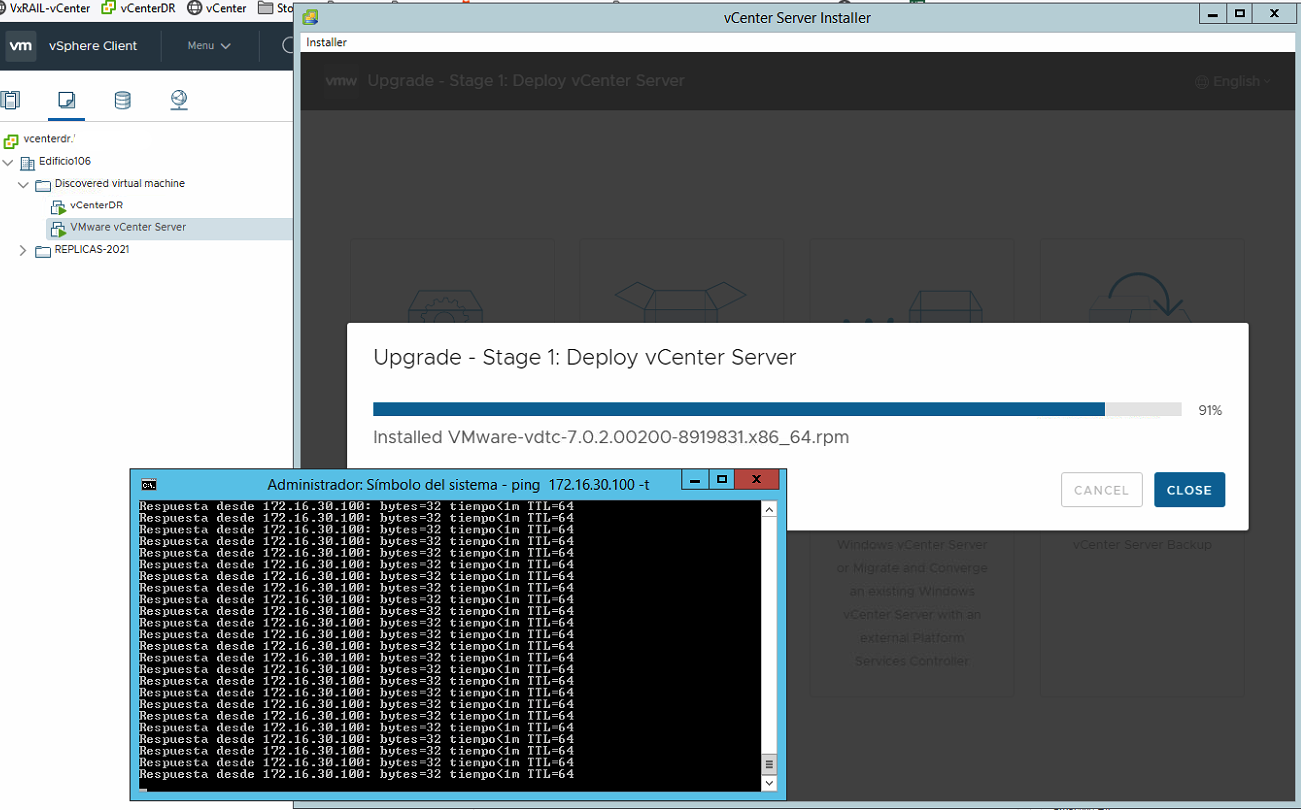Click the vcenterdr vCenter icon
Screen dimensions: 1301x810
[x=11, y=141]
